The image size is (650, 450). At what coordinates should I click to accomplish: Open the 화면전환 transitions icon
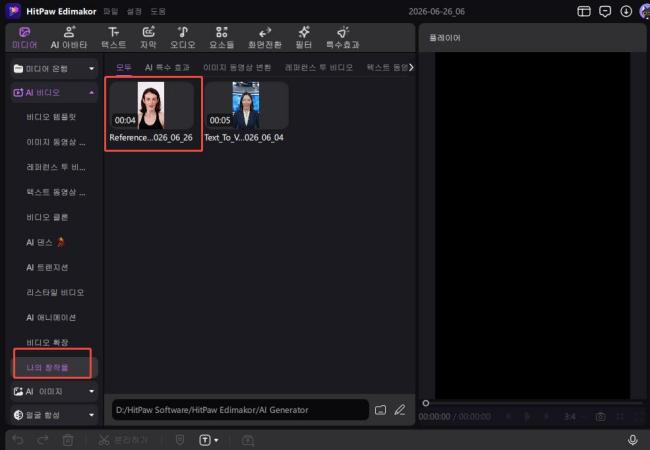tap(265, 32)
